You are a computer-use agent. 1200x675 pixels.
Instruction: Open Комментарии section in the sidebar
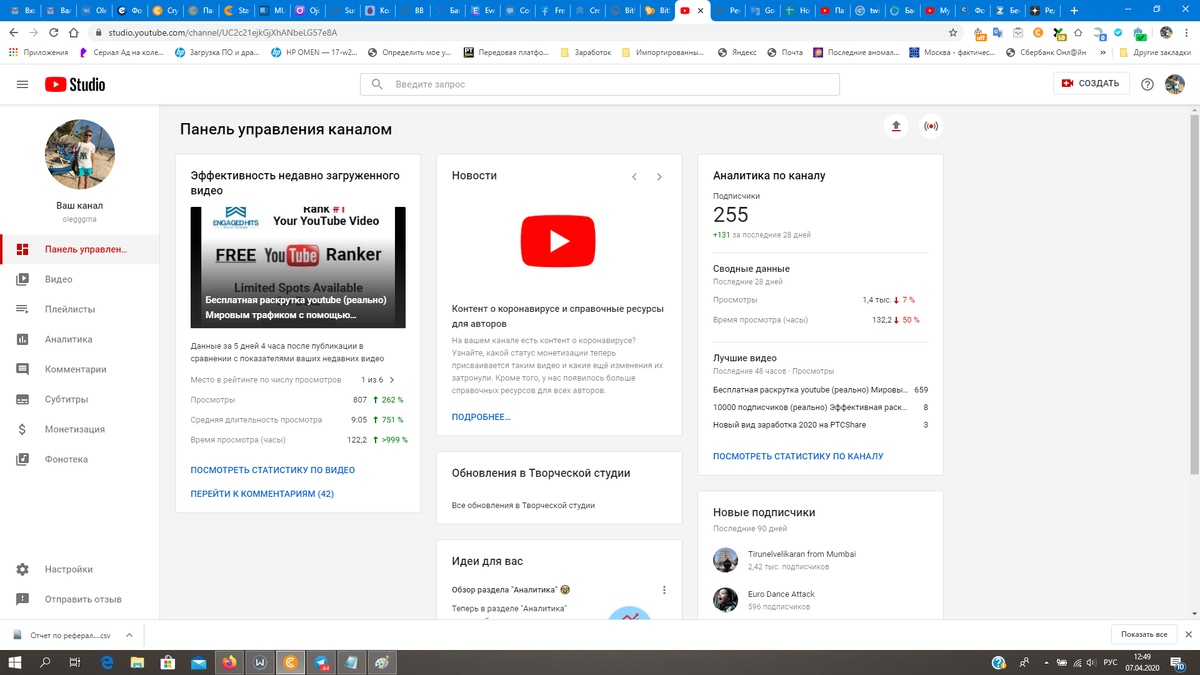point(79,369)
